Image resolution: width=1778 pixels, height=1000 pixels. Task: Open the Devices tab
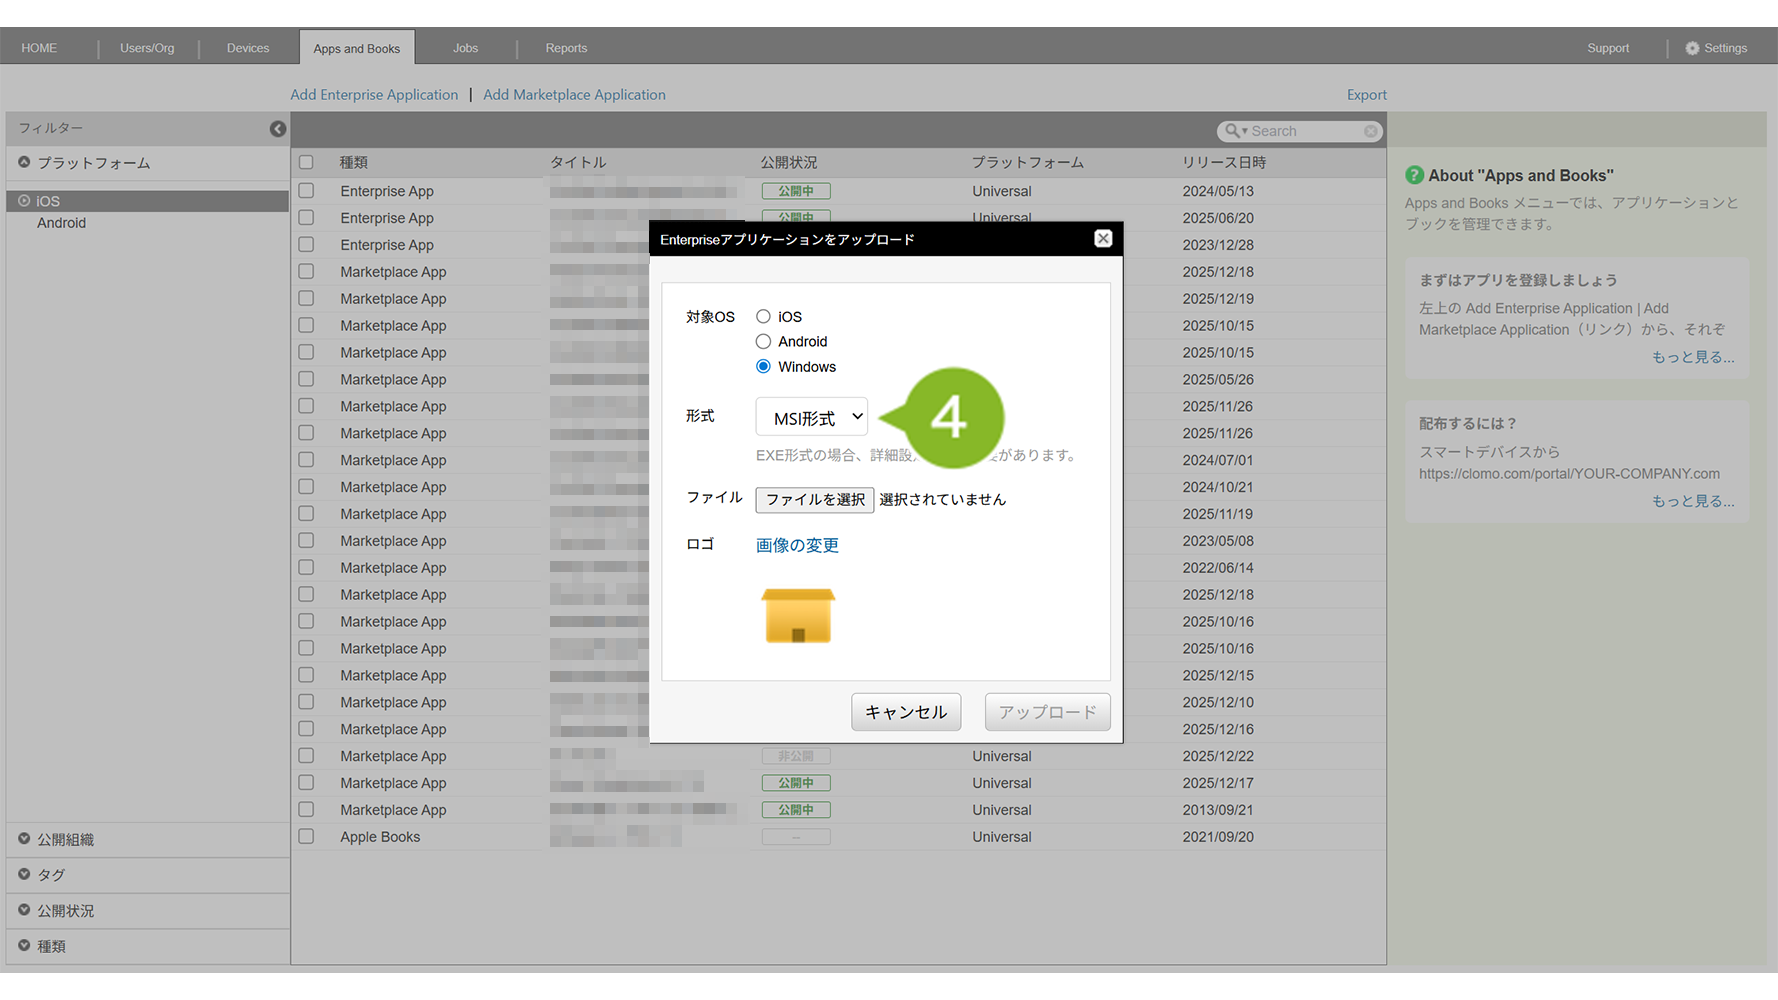[247, 48]
